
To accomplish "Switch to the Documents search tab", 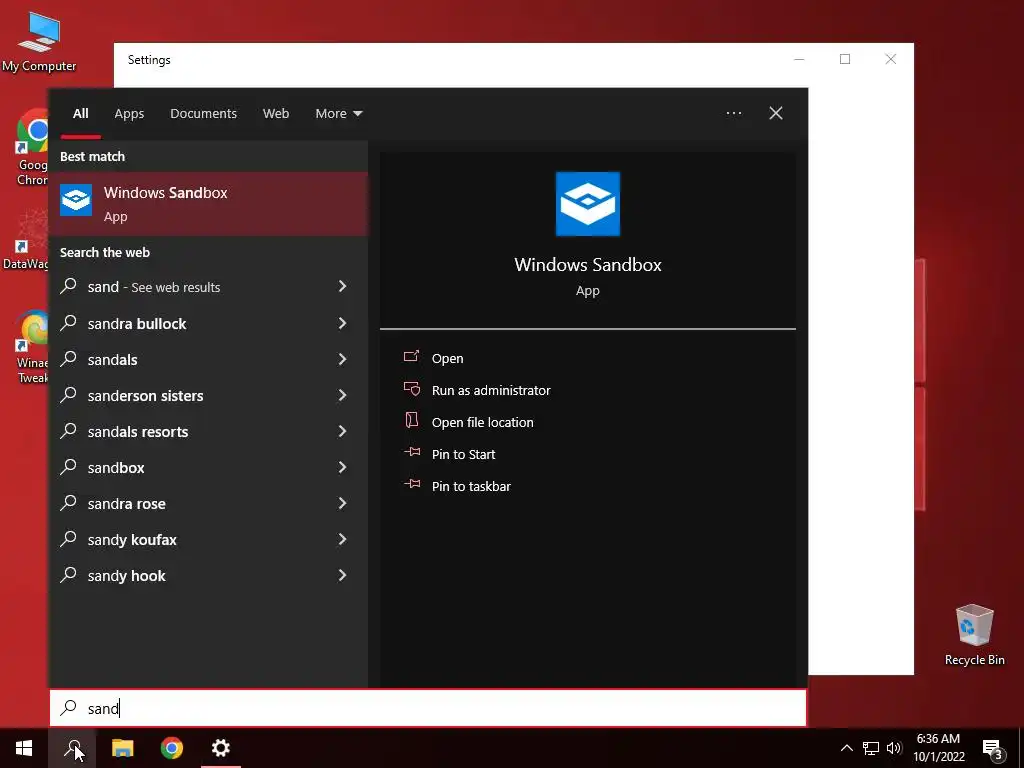I will point(203,114).
